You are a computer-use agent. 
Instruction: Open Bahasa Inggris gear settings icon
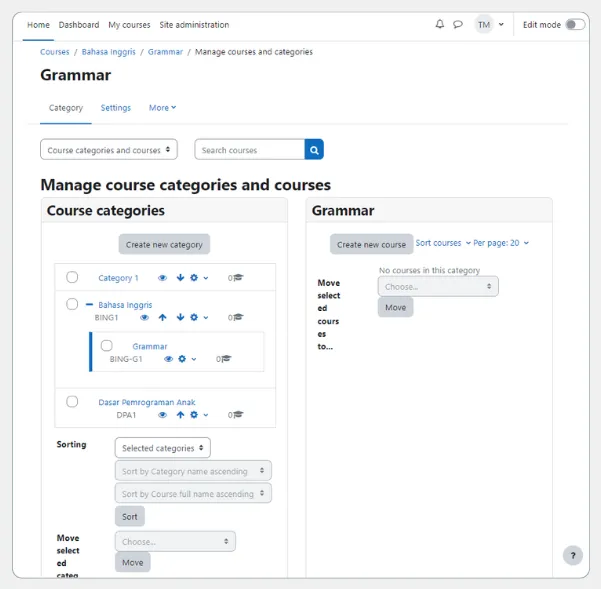pos(194,317)
